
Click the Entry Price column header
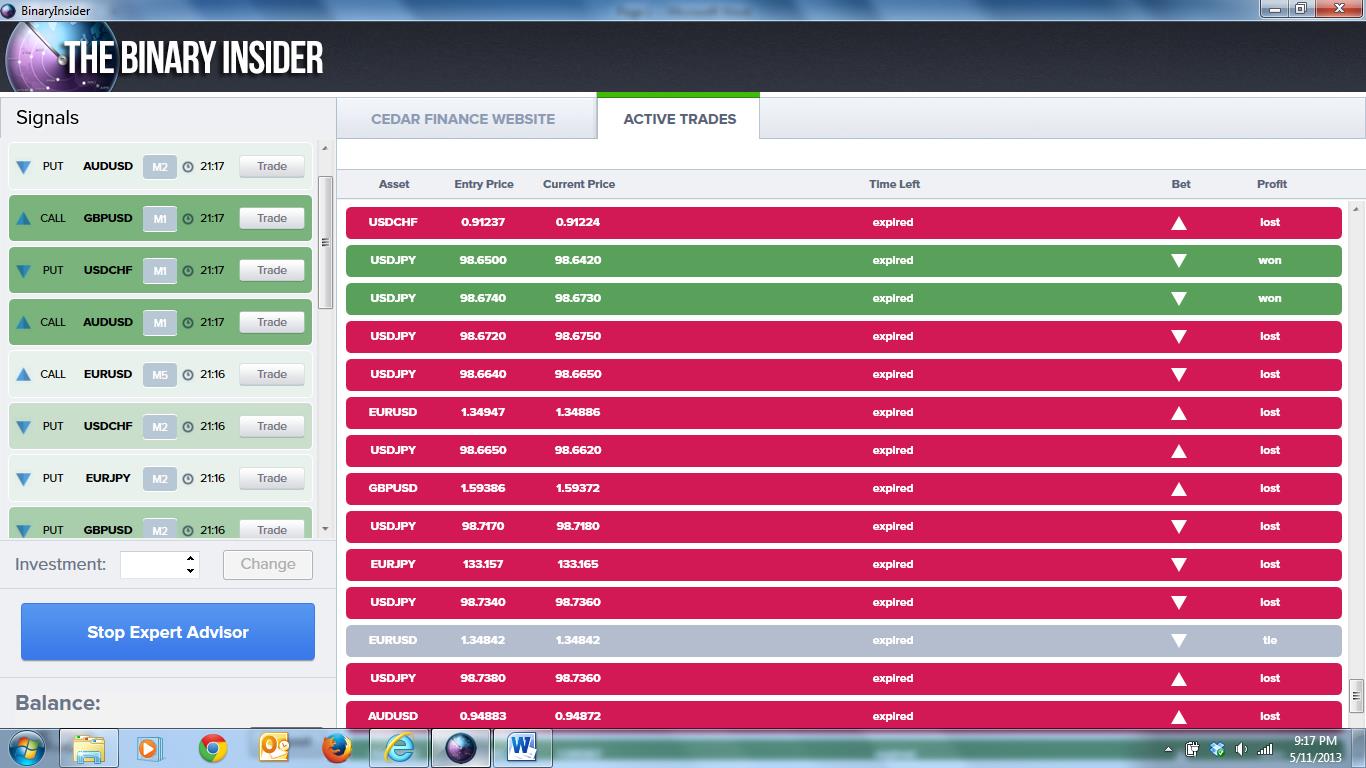[x=484, y=184]
